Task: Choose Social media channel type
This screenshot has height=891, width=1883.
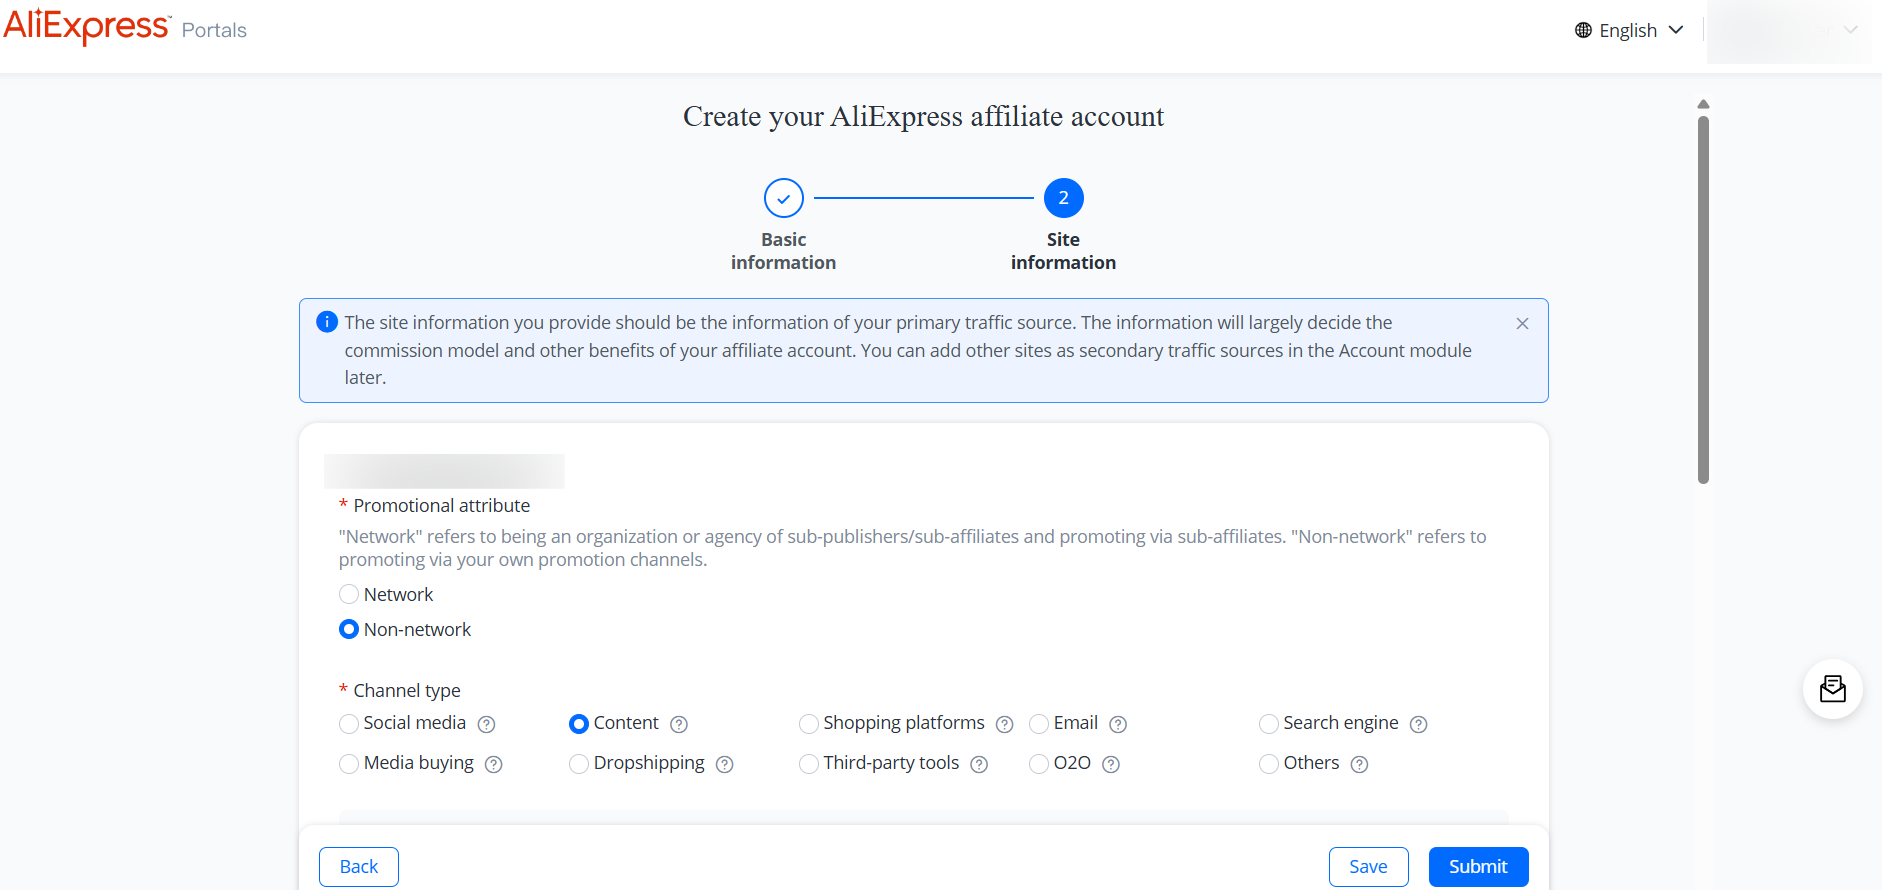Action: [349, 724]
